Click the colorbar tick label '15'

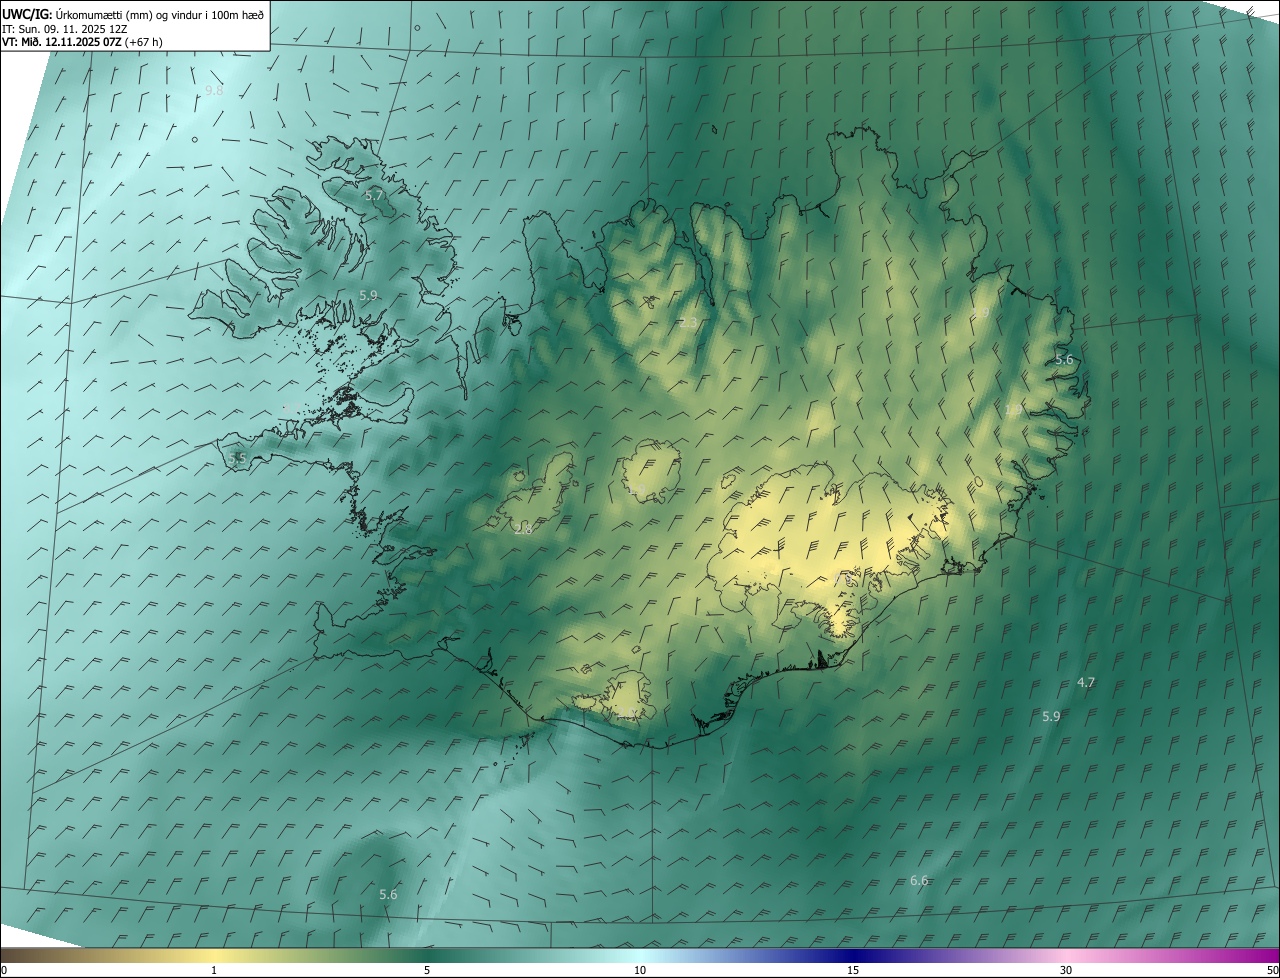853,970
